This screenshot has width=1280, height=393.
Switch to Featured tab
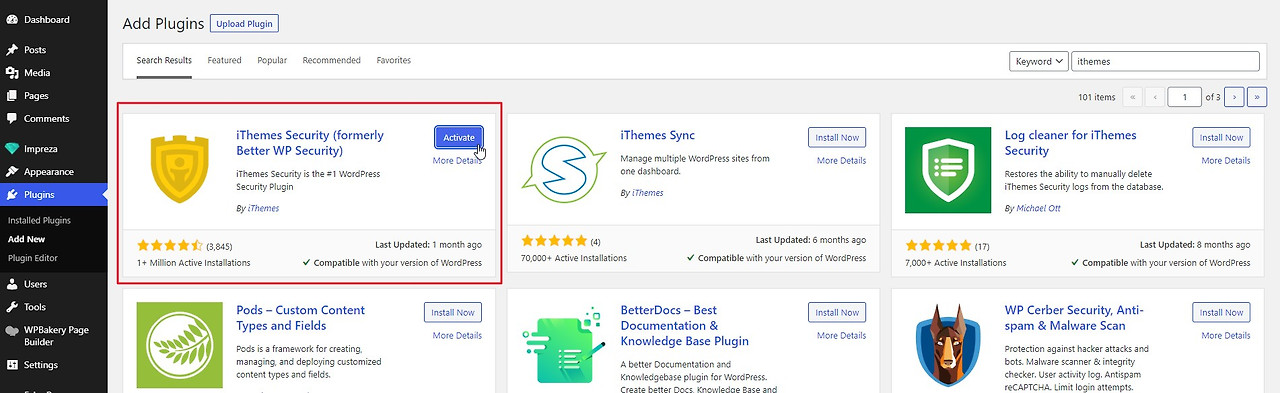tap(225, 60)
